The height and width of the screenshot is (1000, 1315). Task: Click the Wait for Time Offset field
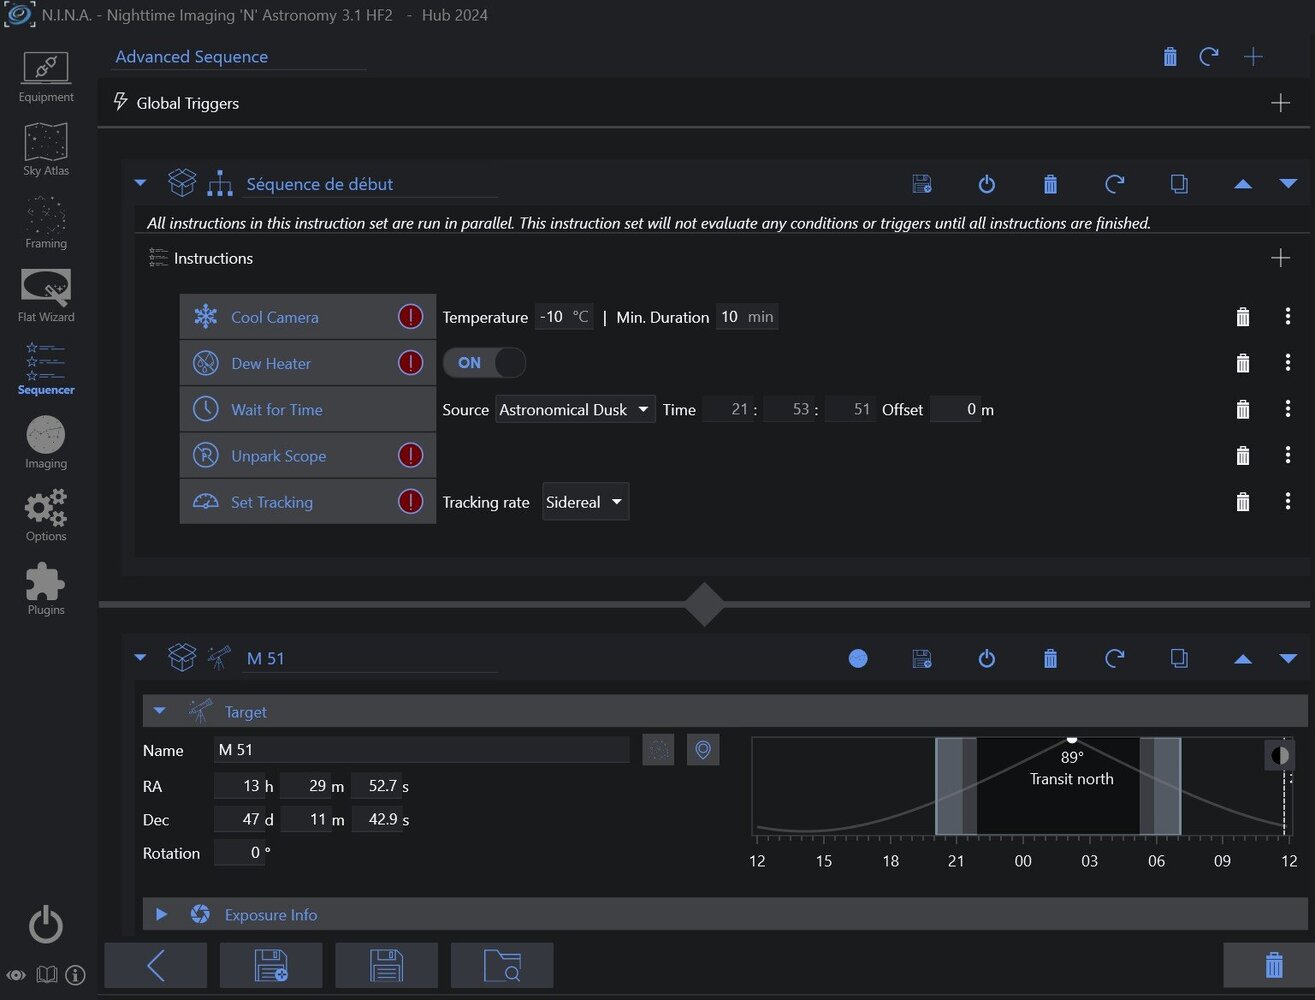point(956,409)
